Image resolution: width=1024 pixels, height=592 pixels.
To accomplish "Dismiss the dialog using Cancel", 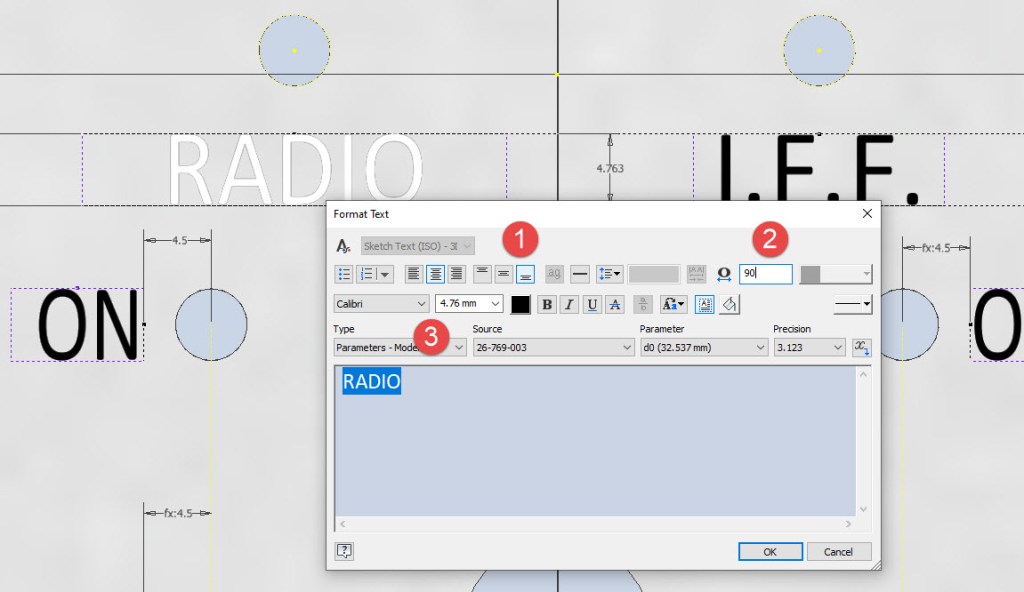I will pyautogui.click(x=838, y=551).
